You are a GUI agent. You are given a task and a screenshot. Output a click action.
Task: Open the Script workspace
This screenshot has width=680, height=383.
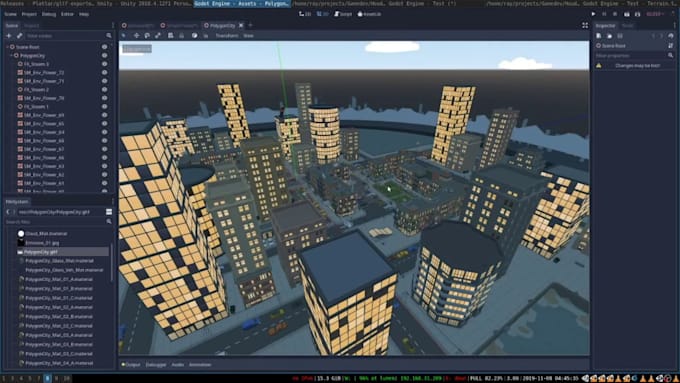pos(343,14)
